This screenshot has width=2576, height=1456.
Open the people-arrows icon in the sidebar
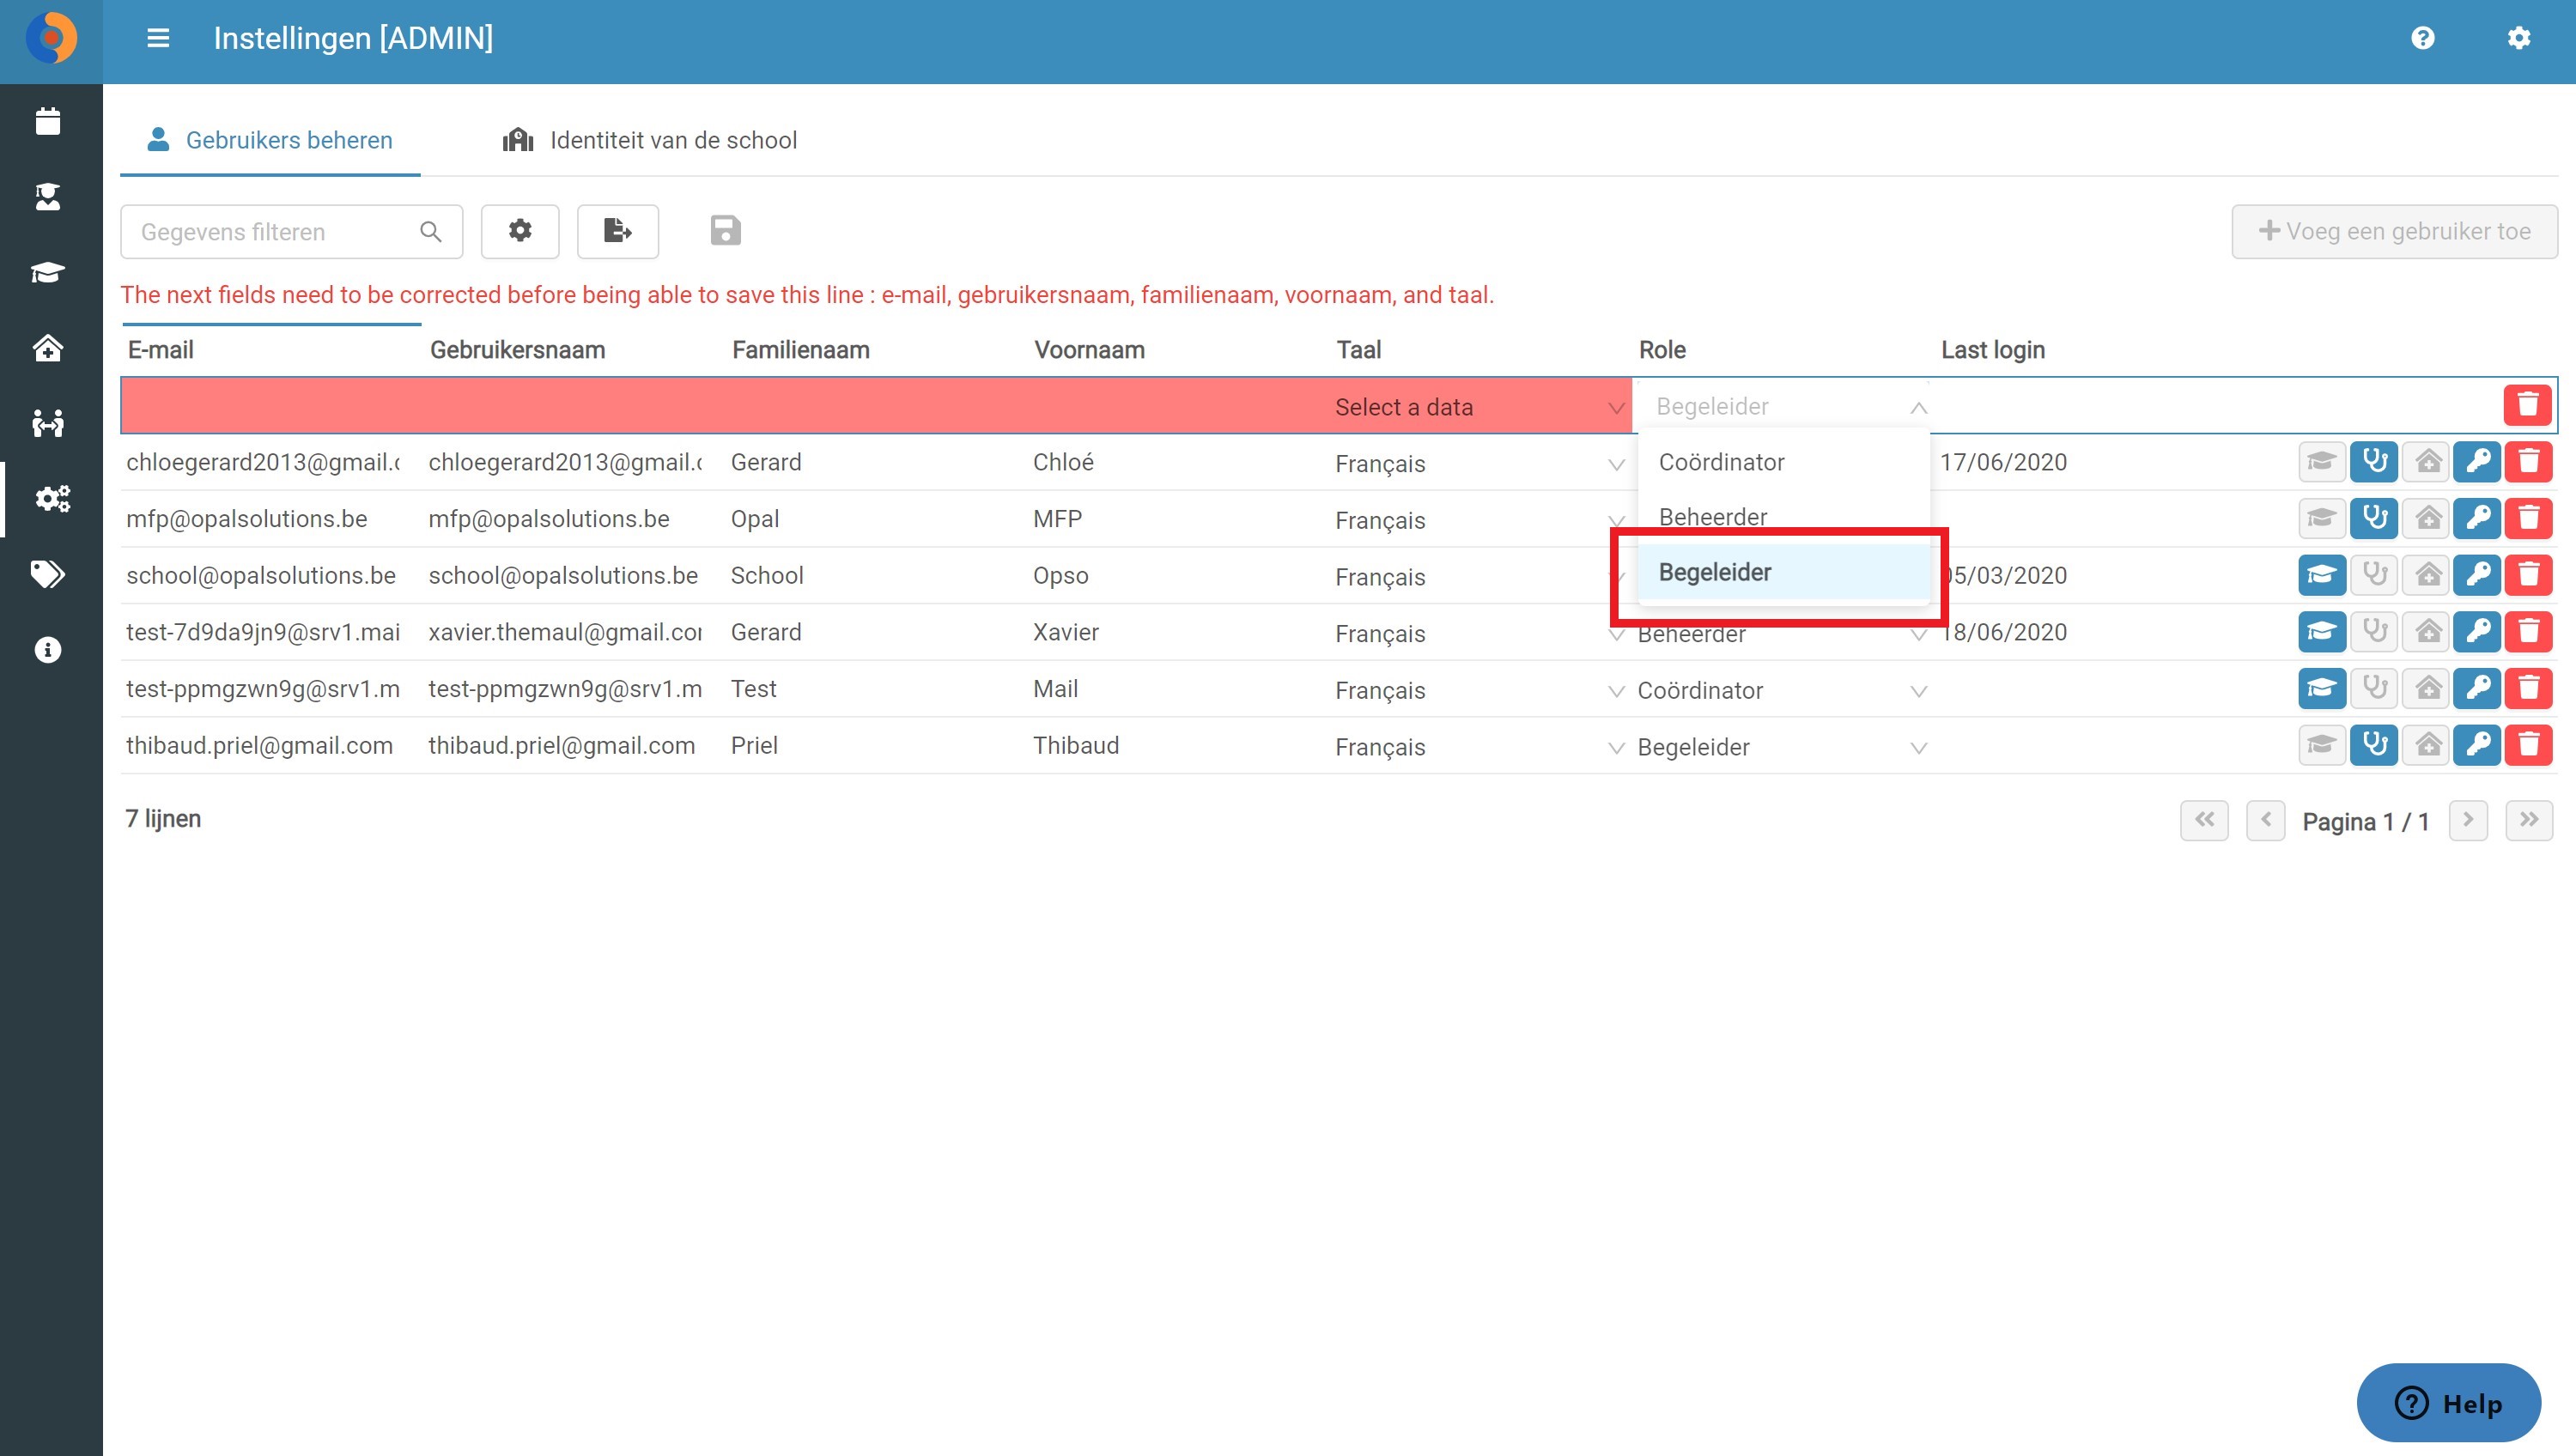[48, 423]
